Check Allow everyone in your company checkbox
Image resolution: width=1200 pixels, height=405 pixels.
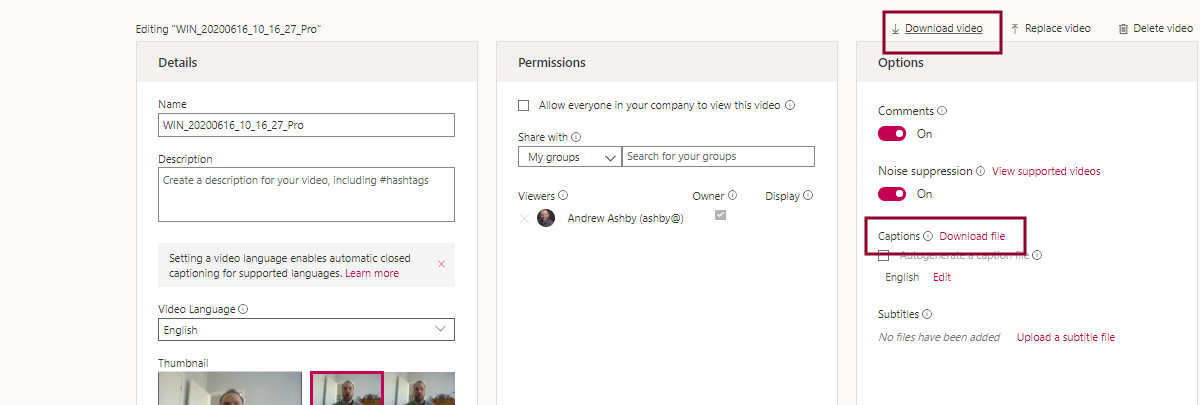(524, 105)
